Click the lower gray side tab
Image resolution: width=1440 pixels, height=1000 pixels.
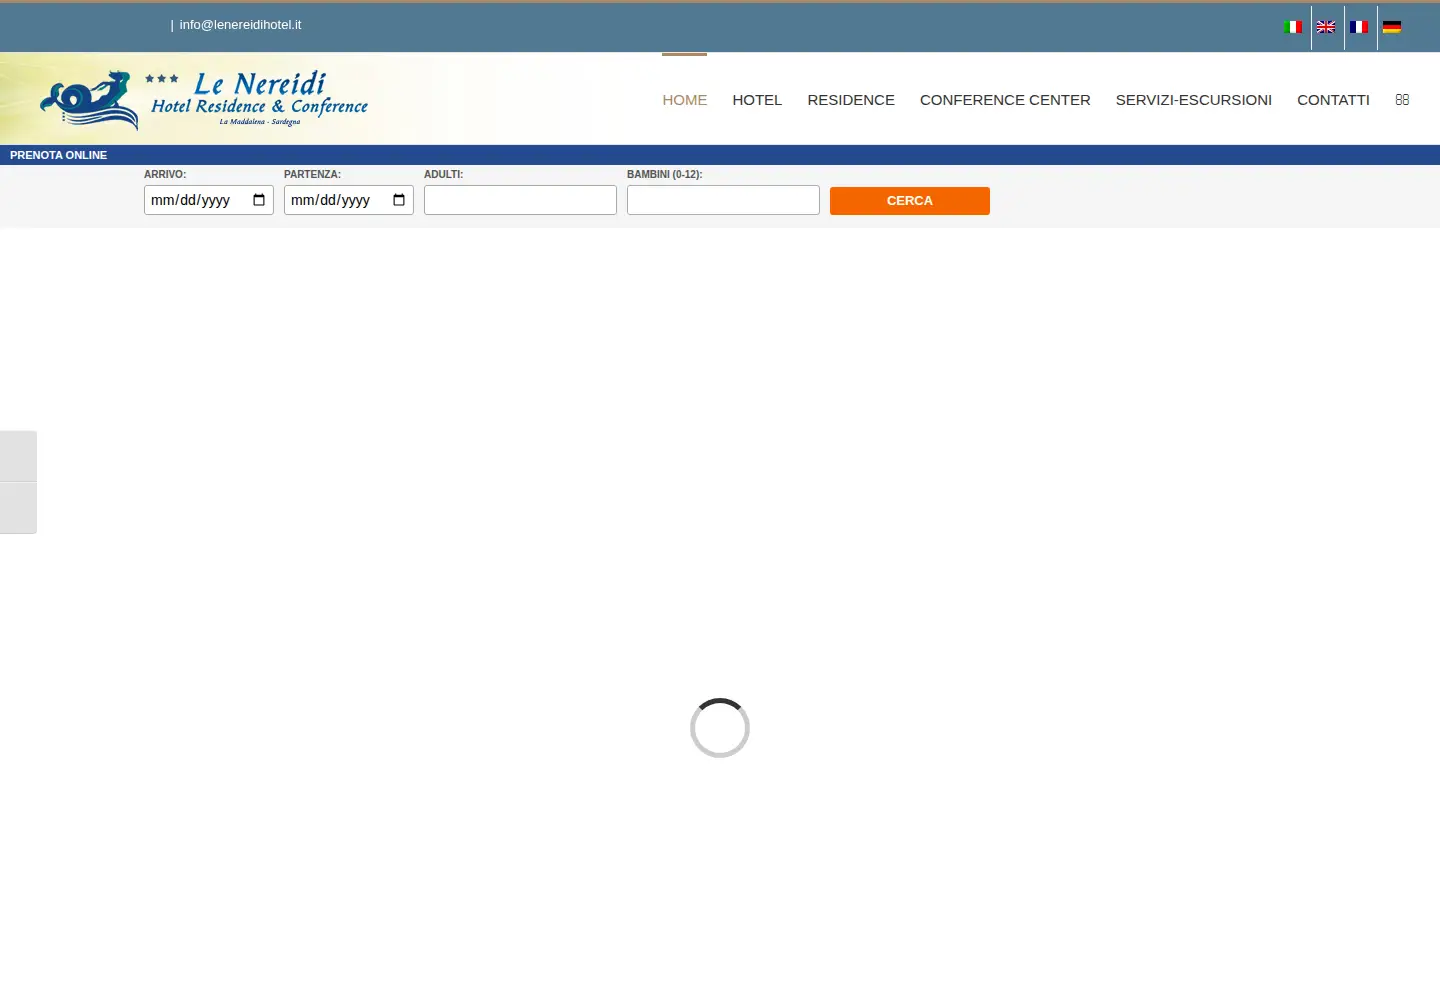18,508
